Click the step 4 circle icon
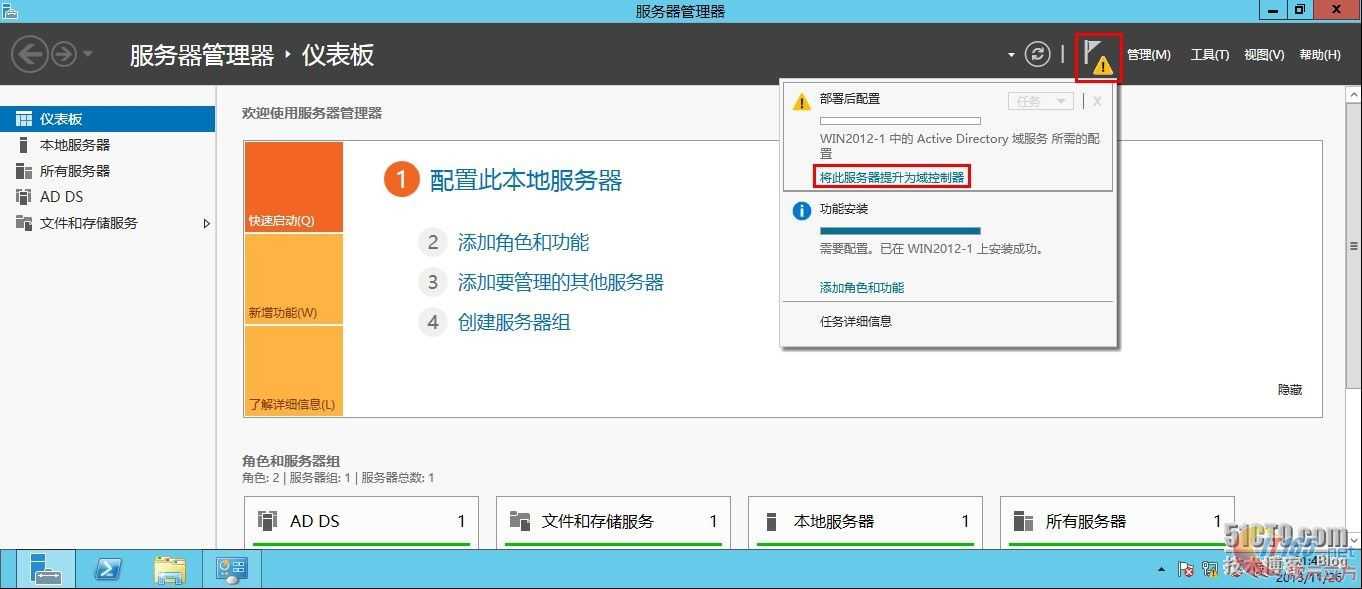 432,322
